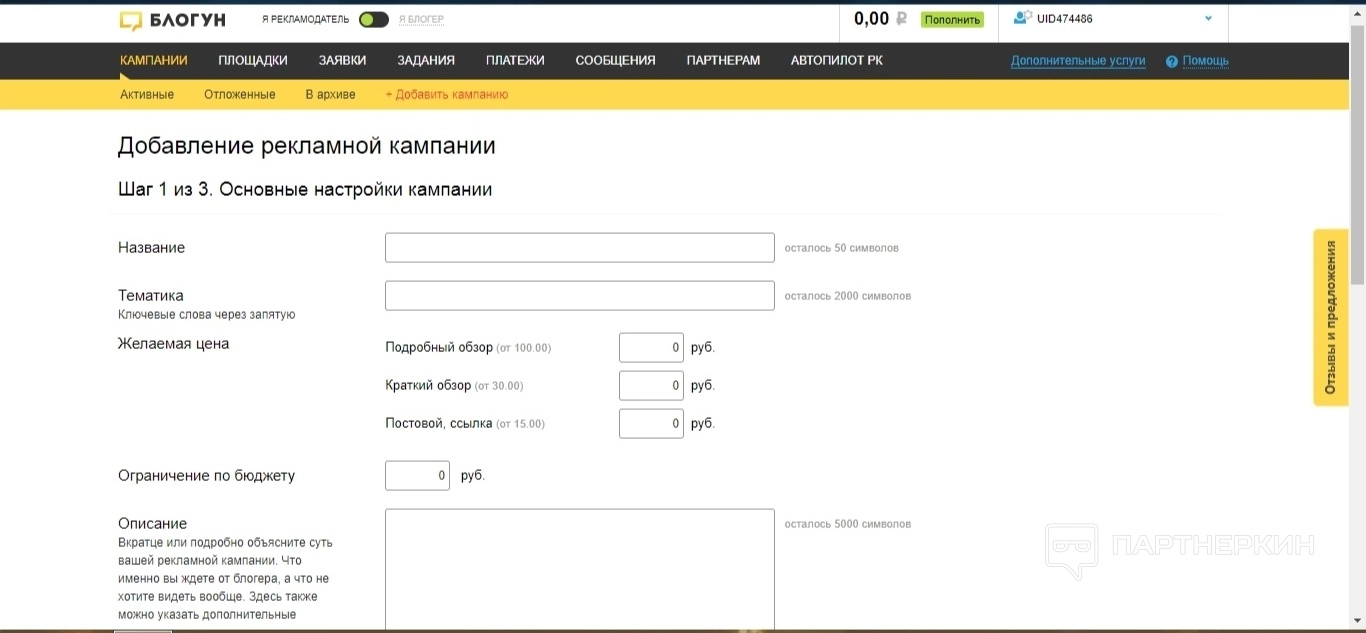Select the Я РЕКЛАМОДАТЕЛЬ label
The image size is (1366, 633).
coord(305,19)
